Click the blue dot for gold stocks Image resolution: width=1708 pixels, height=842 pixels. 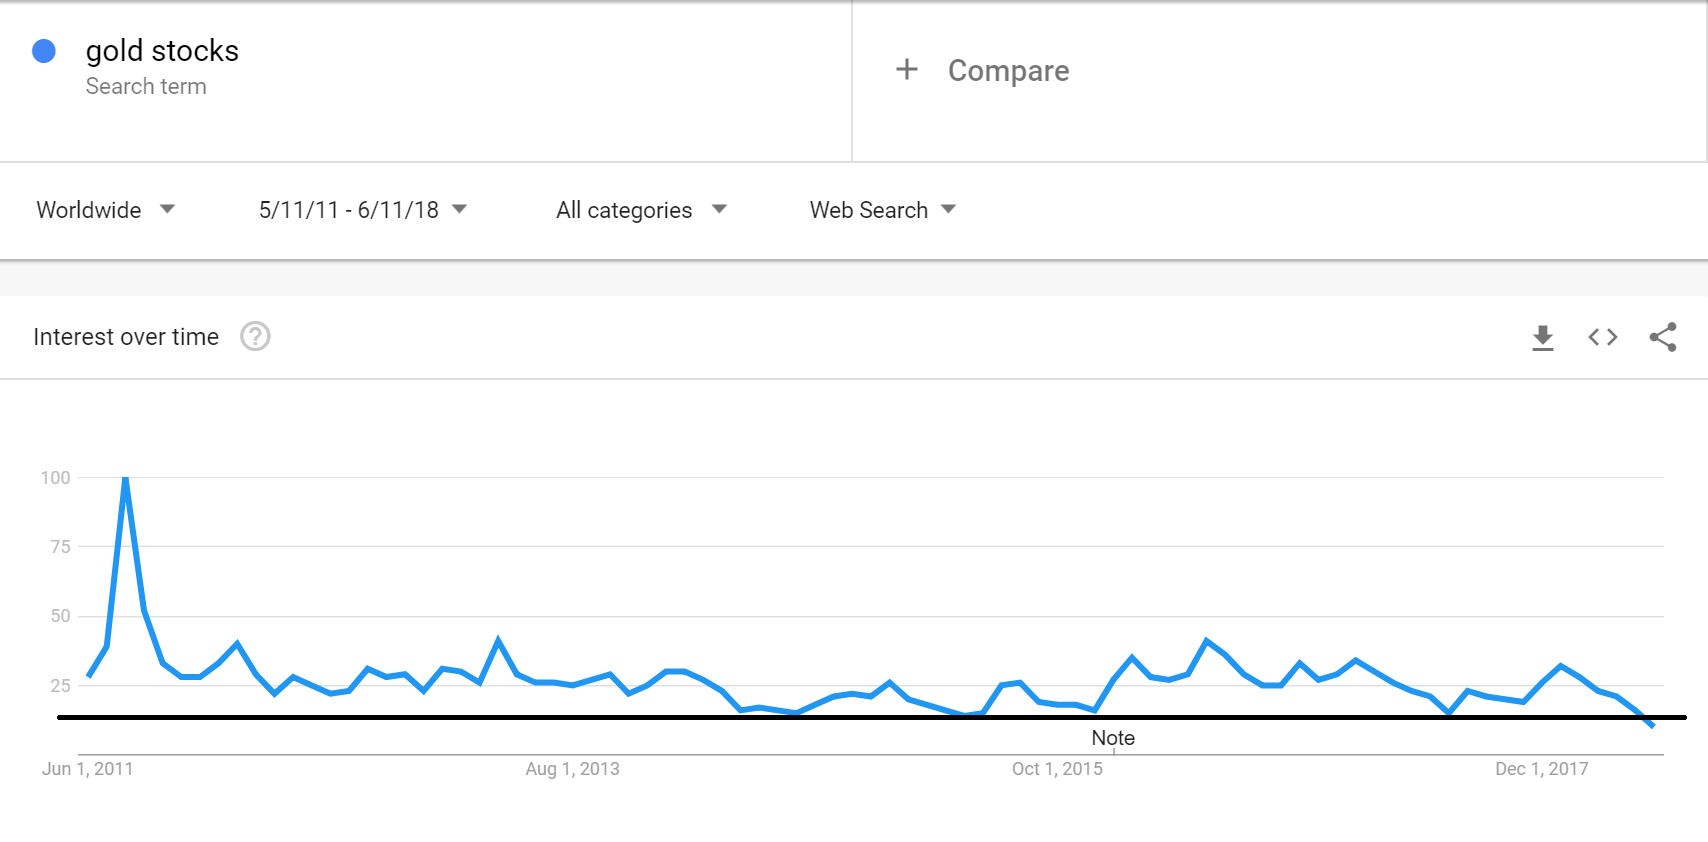pyautogui.click(x=44, y=51)
